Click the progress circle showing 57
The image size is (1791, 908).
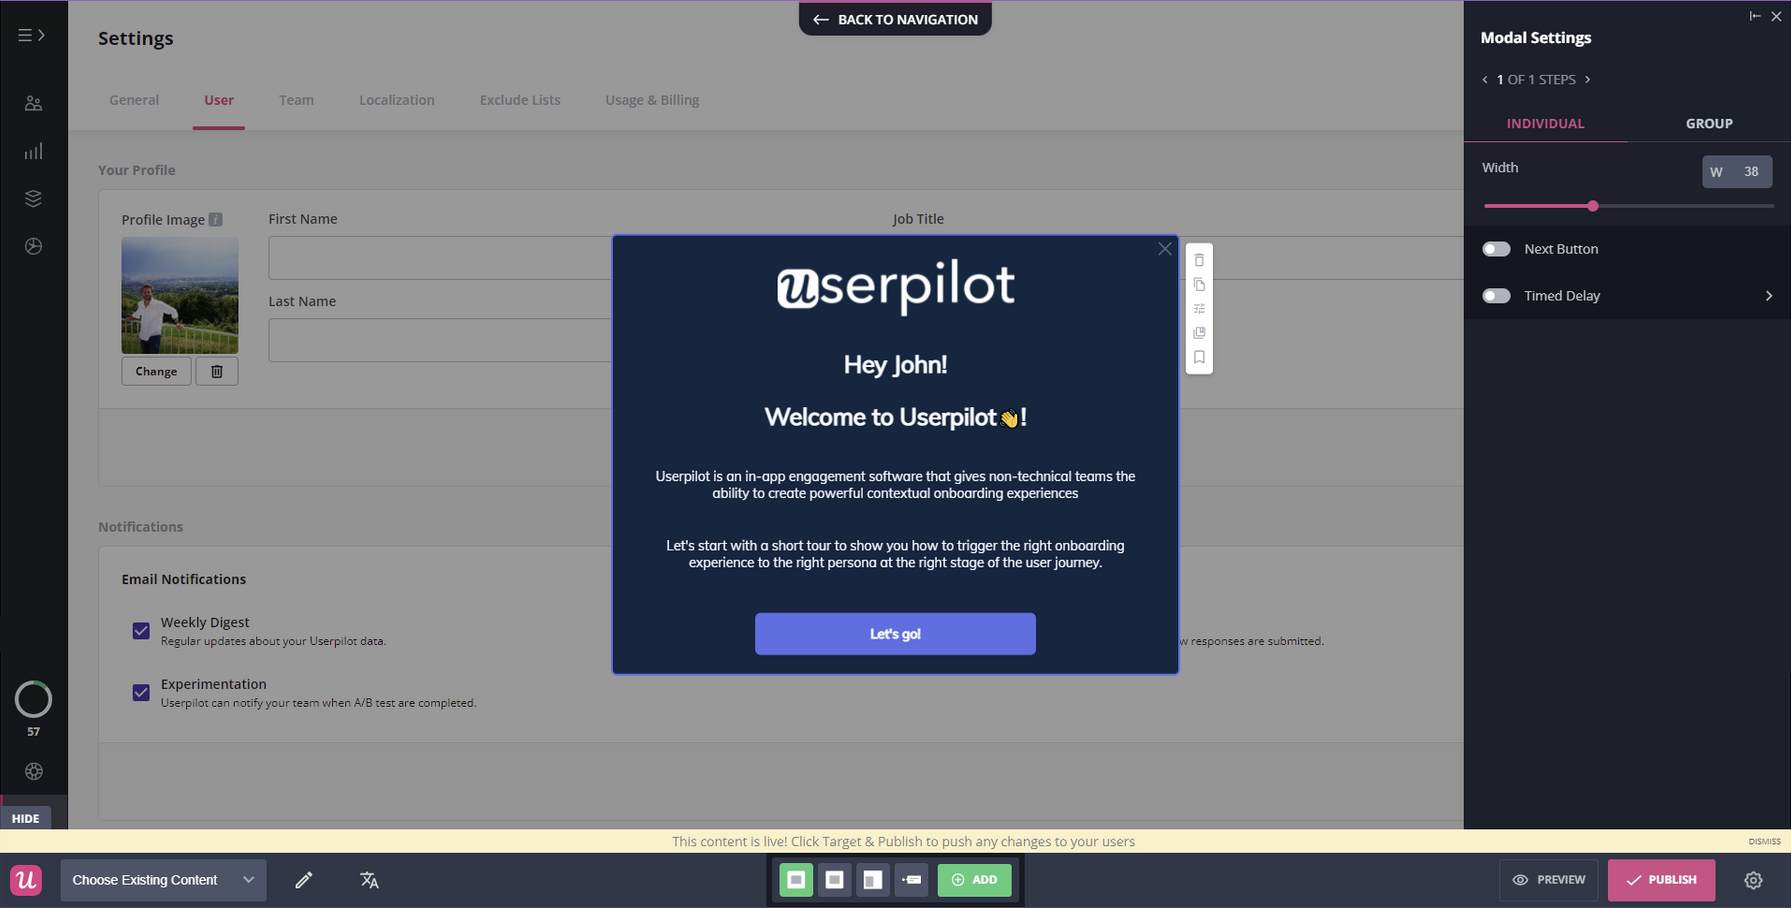click(x=33, y=699)
